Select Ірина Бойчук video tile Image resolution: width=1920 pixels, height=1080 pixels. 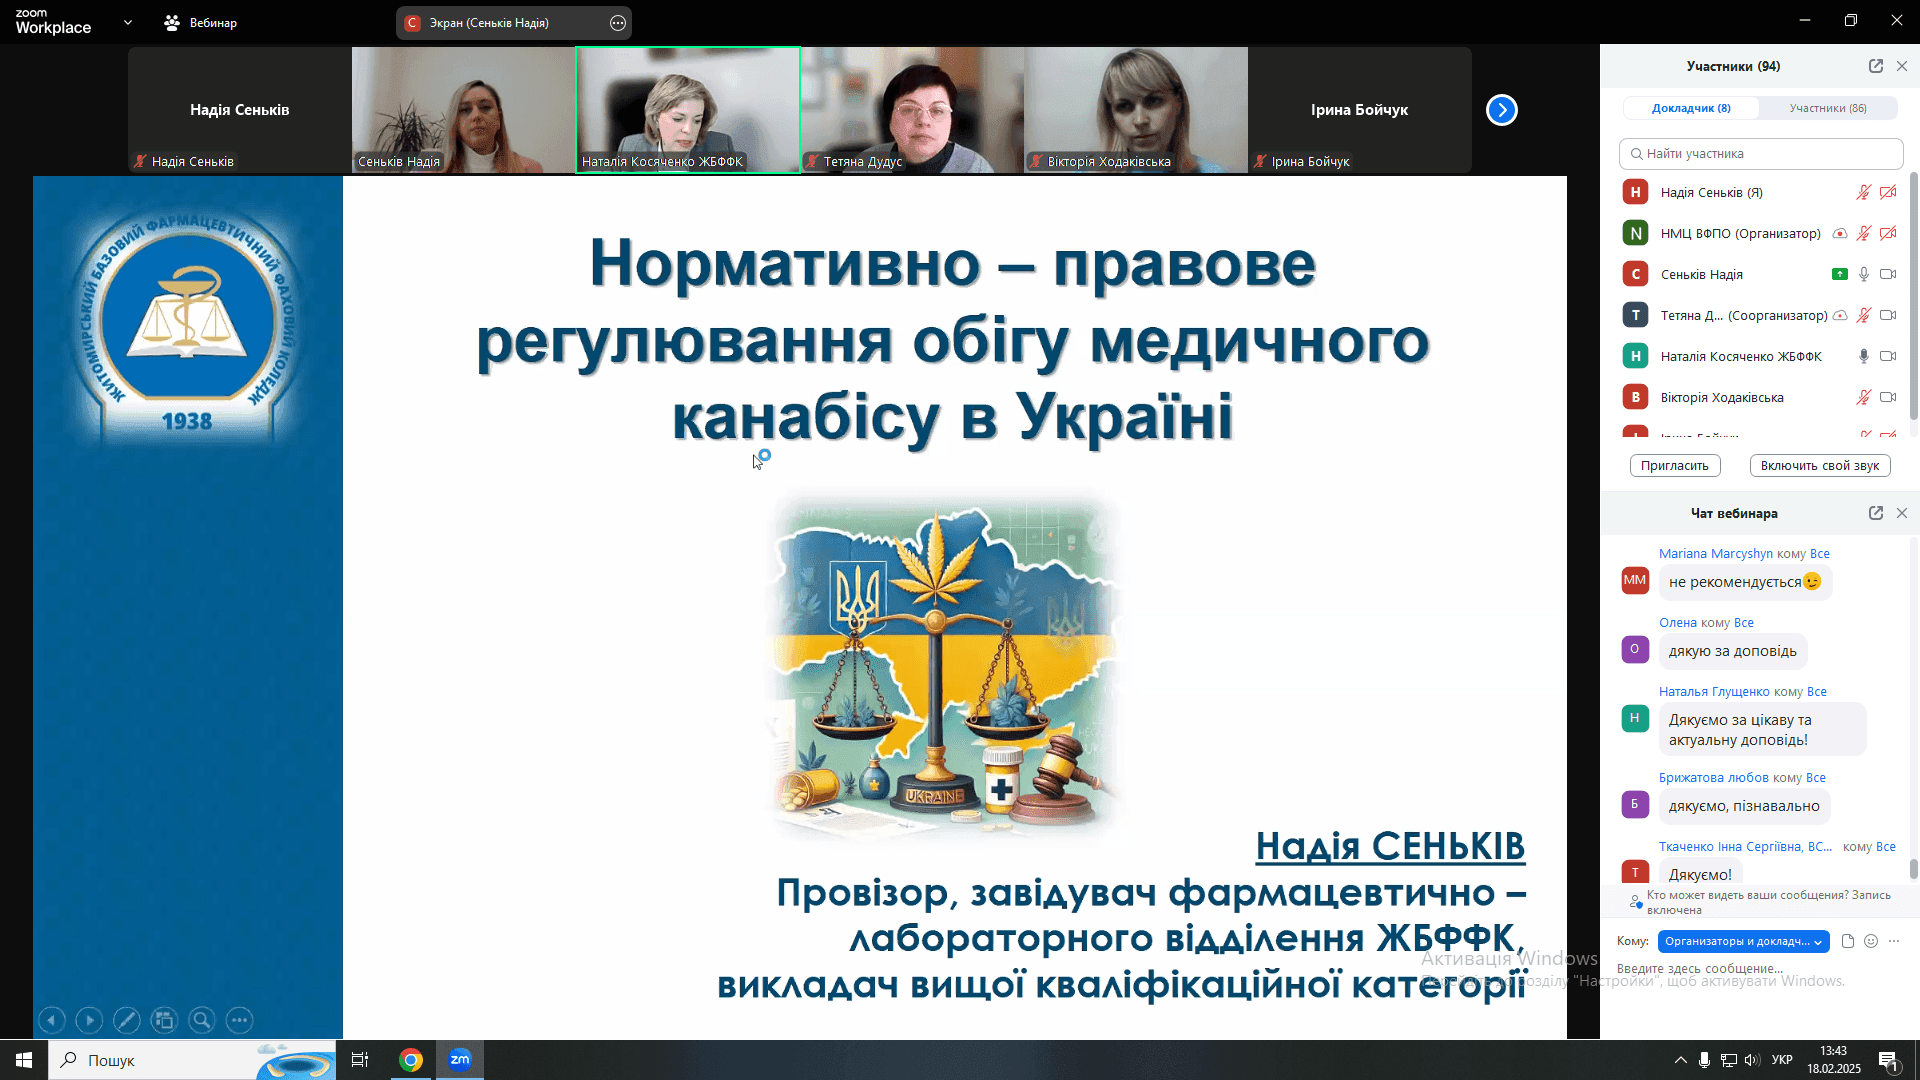[x=1360, y=110]
